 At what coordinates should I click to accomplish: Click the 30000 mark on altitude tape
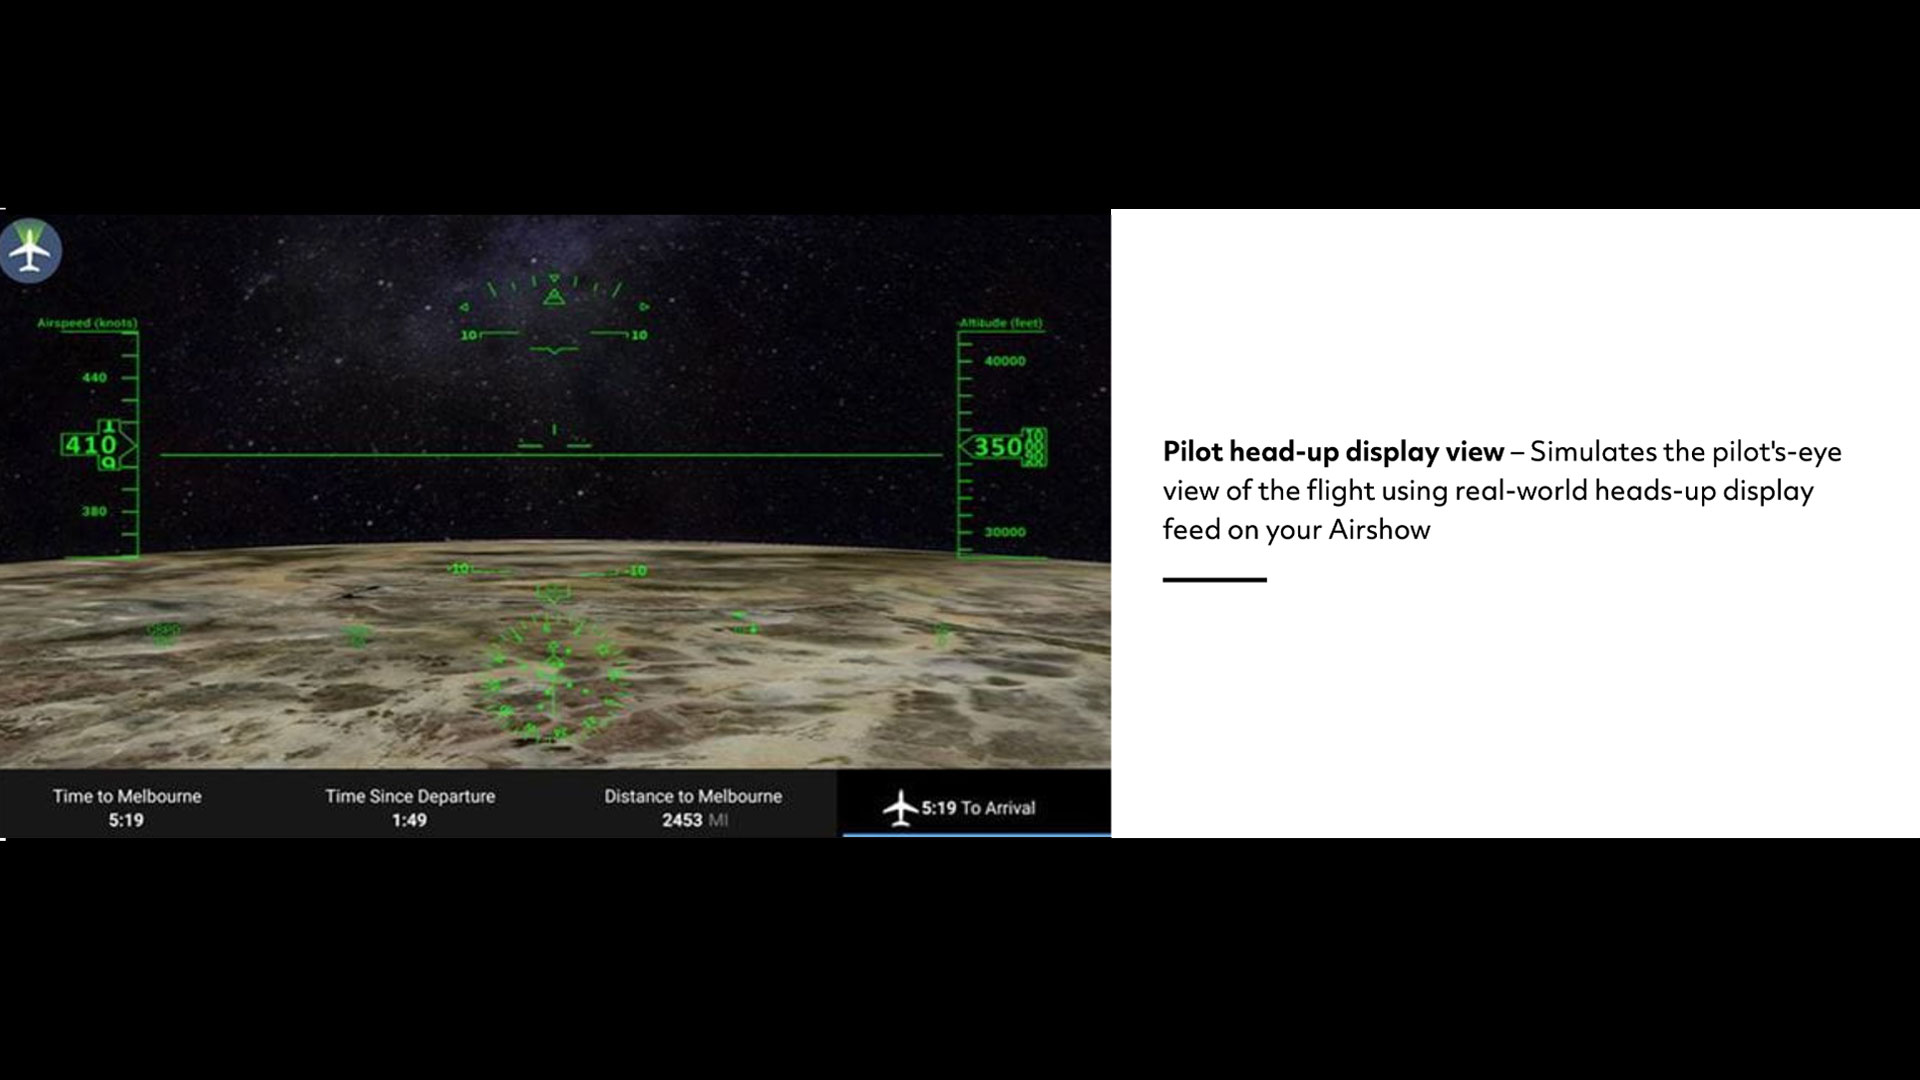click(x=1004, y=532)
